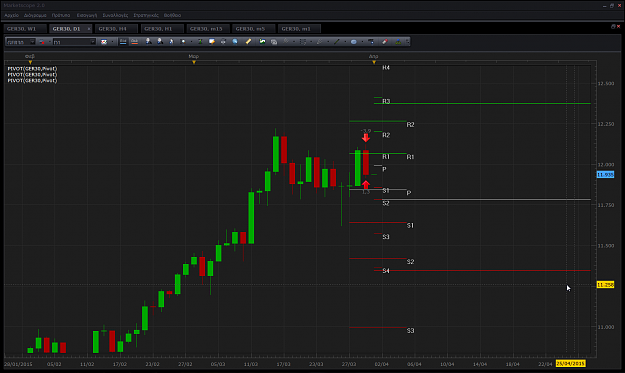Select the R4 pivot level label
625x373 pixels.
click(386, 68)
